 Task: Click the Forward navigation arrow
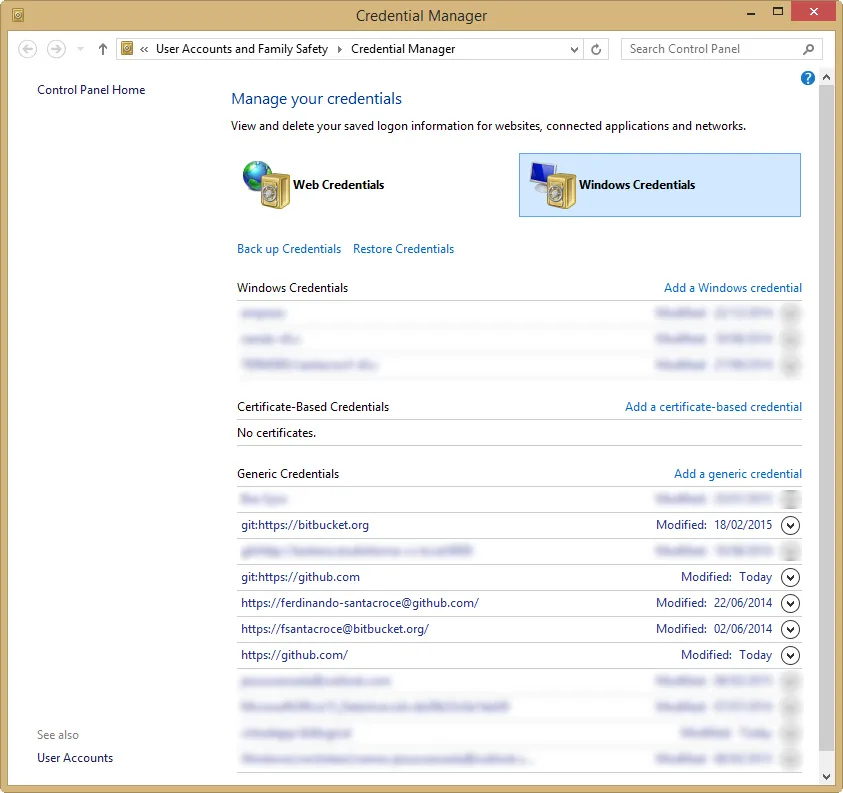click(56, 49)
